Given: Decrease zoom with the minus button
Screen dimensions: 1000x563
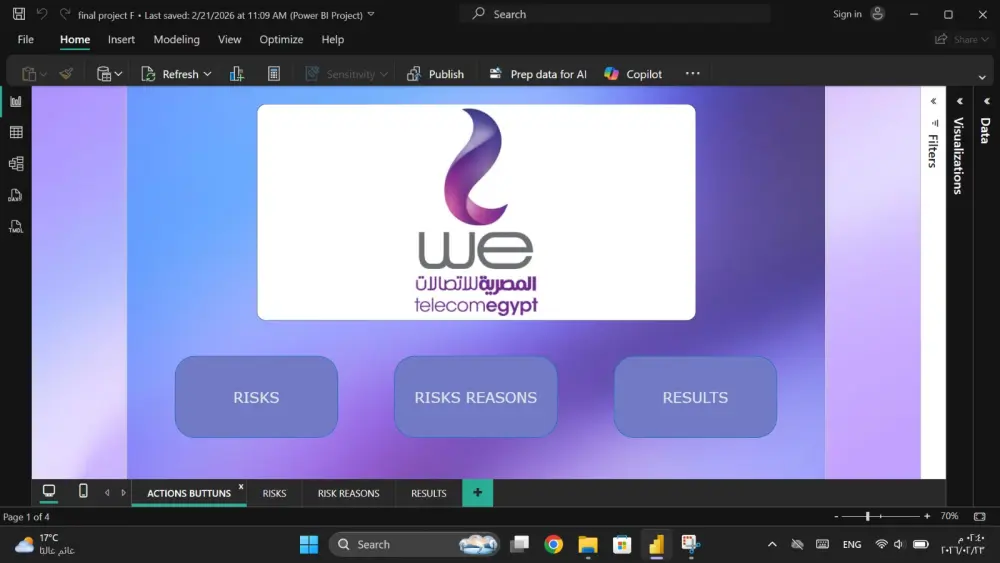Looking at the screenshot, I should [x=836, y=516].
